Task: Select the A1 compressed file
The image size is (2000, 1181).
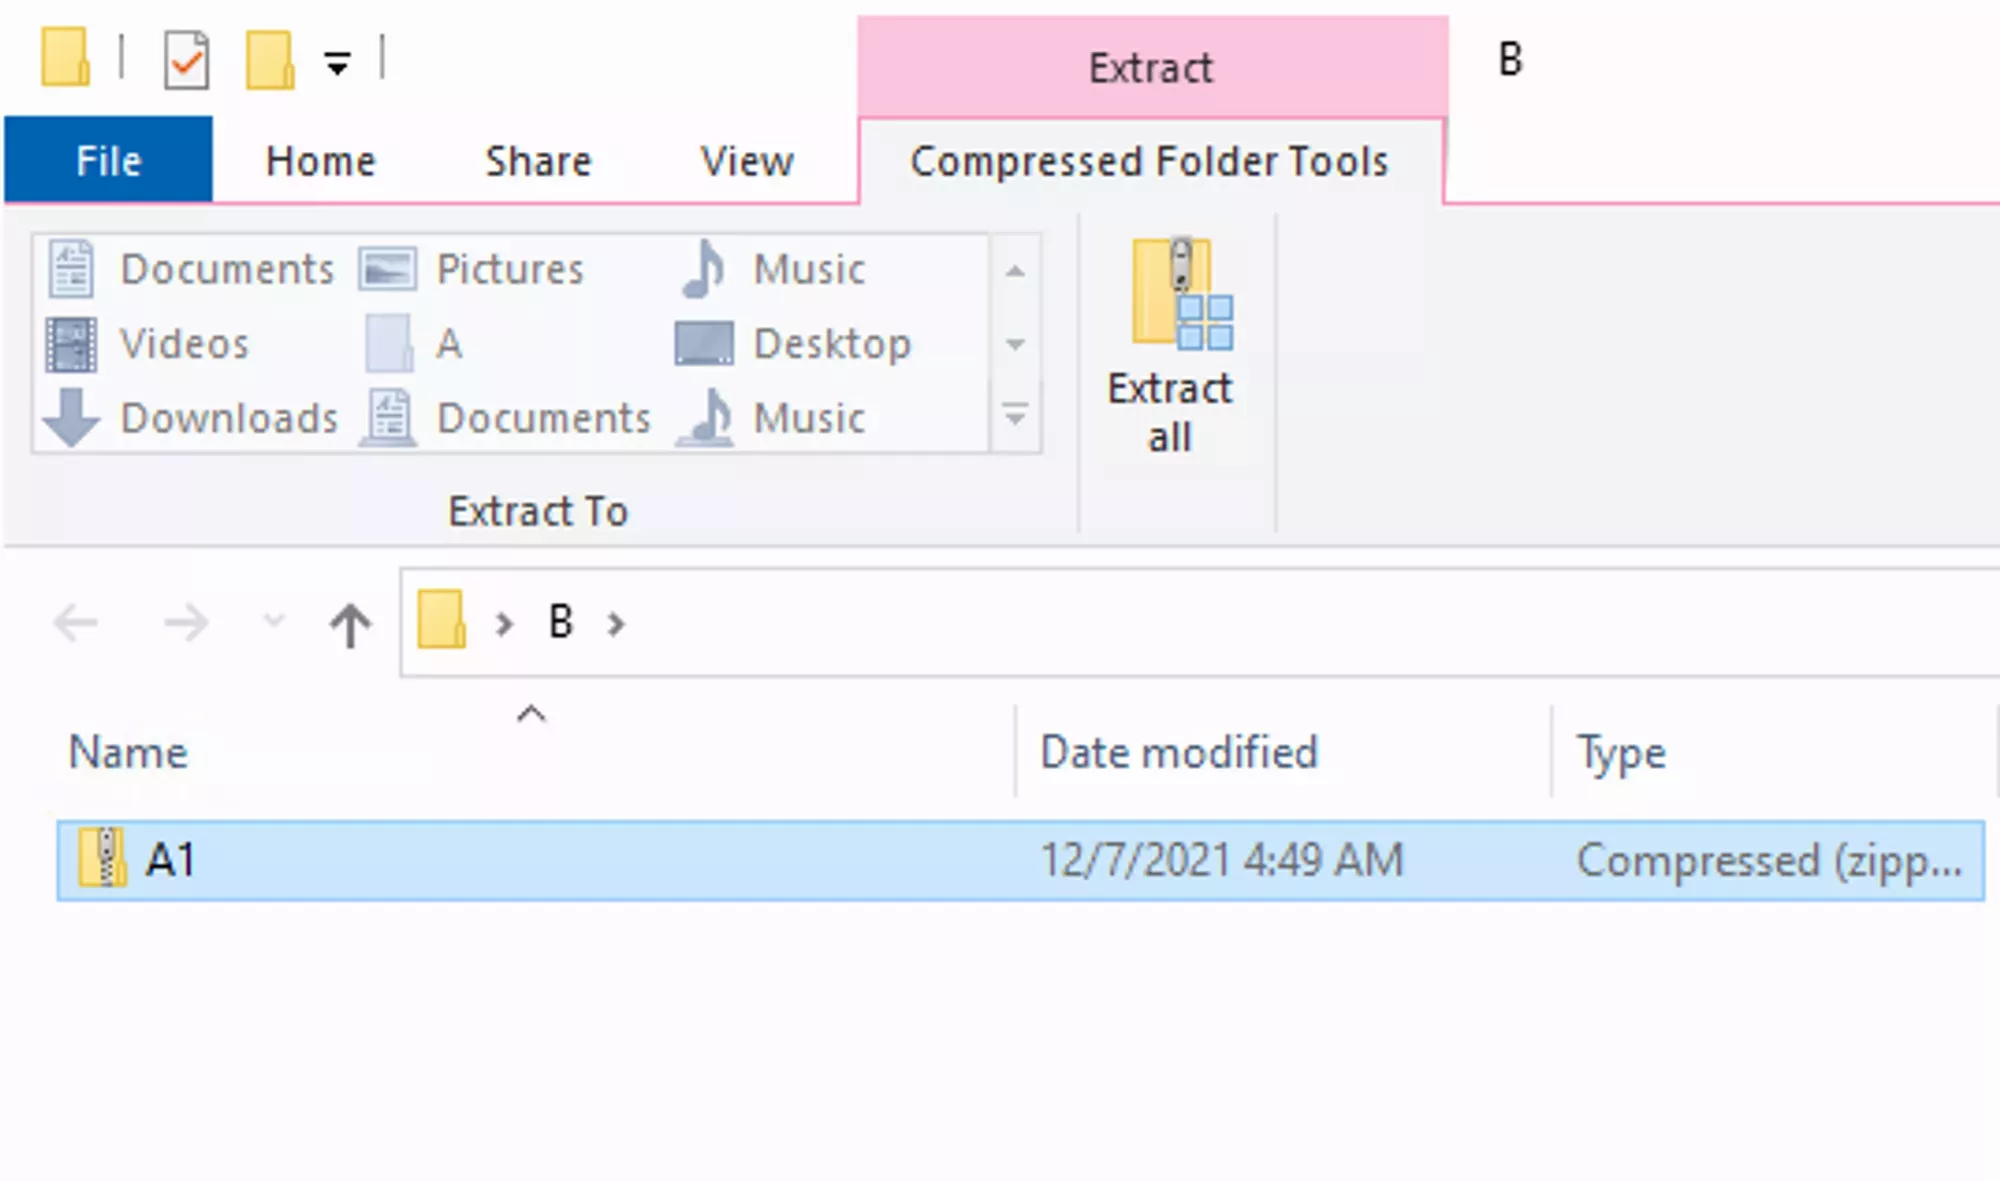Action: [x=170, y=860]
